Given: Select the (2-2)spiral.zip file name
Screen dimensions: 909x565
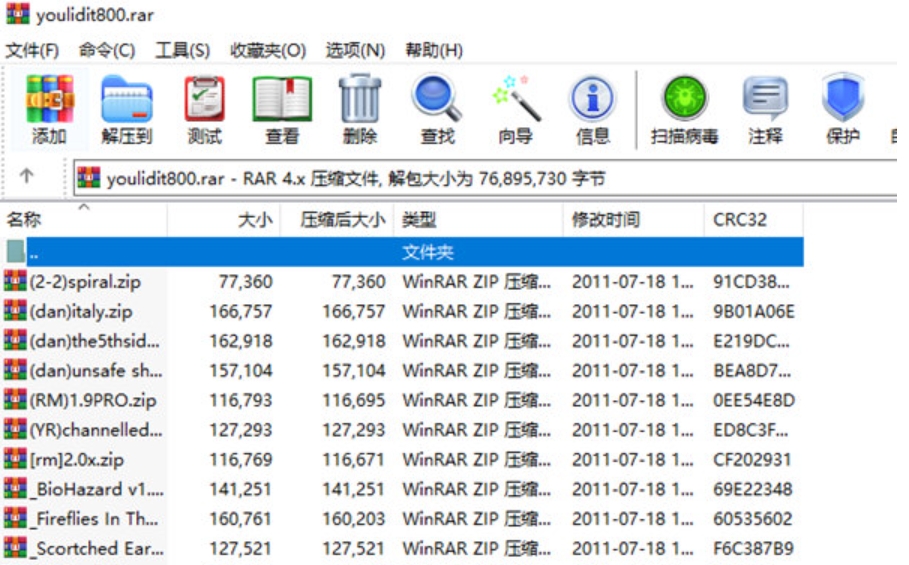Looking at the screenshot, I should pos(85,282).
